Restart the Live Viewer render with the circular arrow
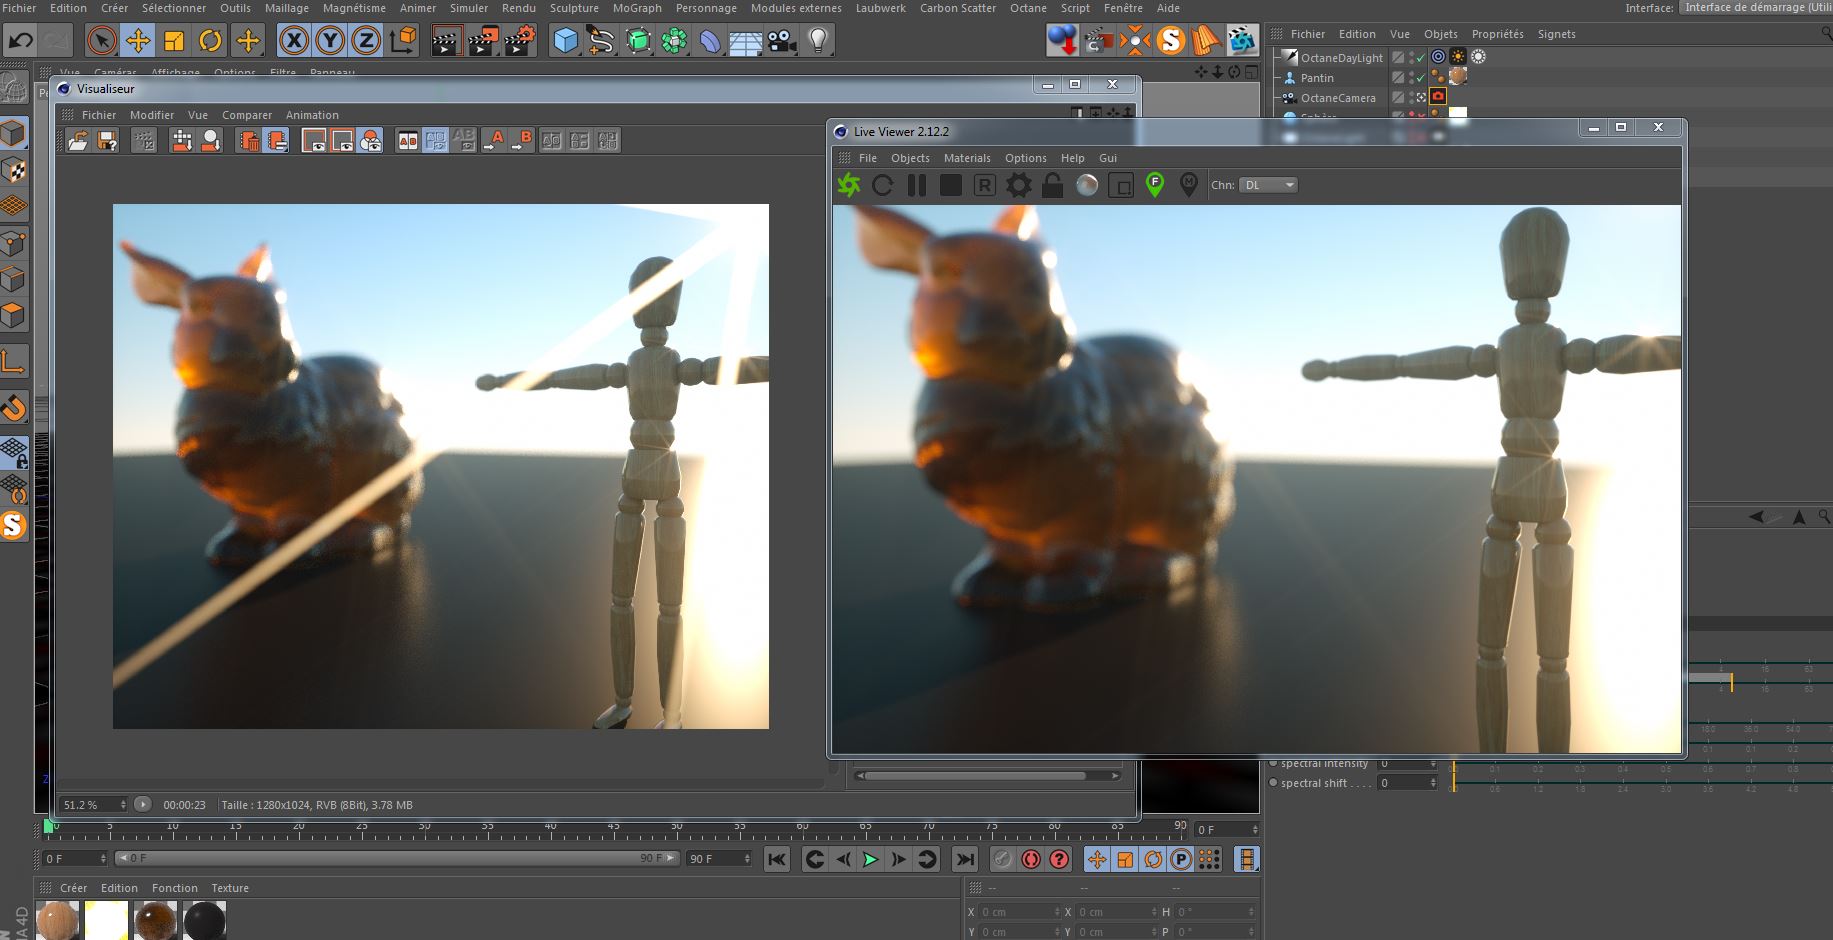Viewport: 1833px width, 940px height. [x=882, y=185]
